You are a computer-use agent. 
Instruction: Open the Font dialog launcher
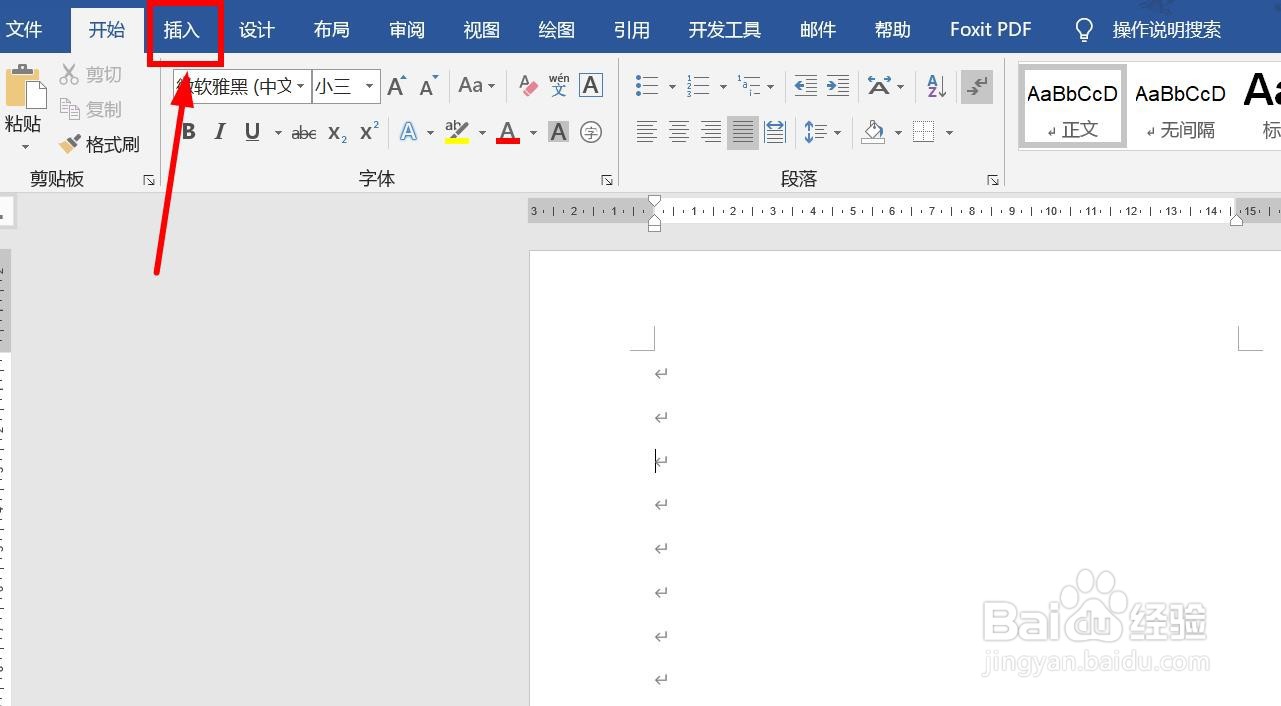point(608,179)
